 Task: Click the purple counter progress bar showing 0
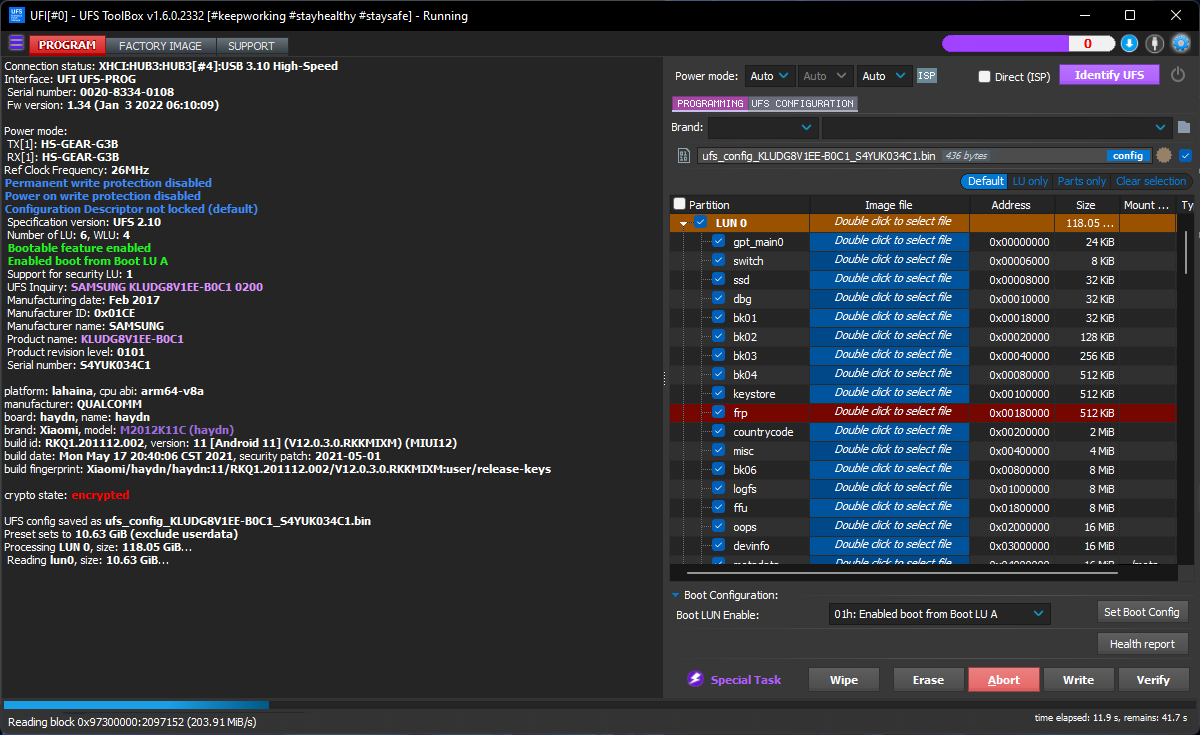coord(1028,44)
